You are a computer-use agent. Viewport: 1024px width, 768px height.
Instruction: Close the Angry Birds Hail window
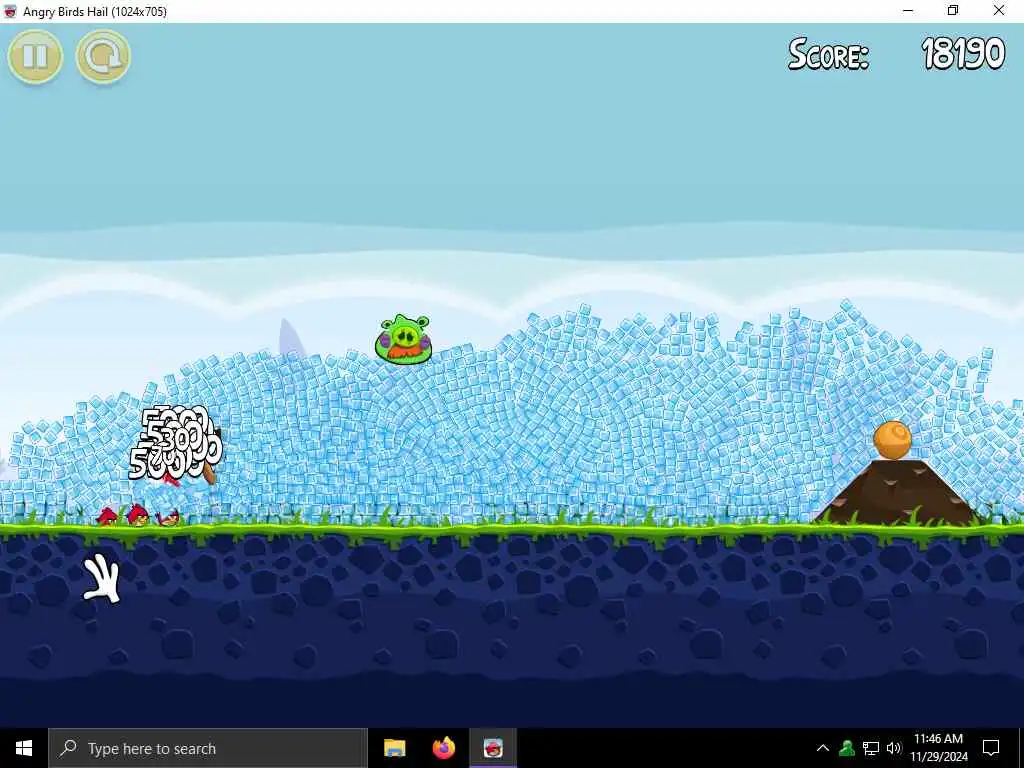(999, 11)
